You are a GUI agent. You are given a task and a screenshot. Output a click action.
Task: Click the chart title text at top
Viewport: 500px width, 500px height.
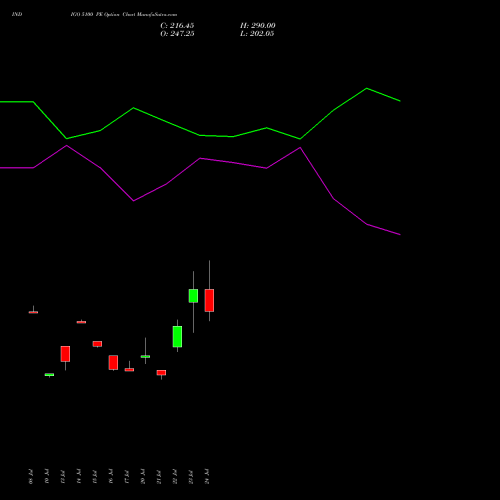tap(94, 15)
